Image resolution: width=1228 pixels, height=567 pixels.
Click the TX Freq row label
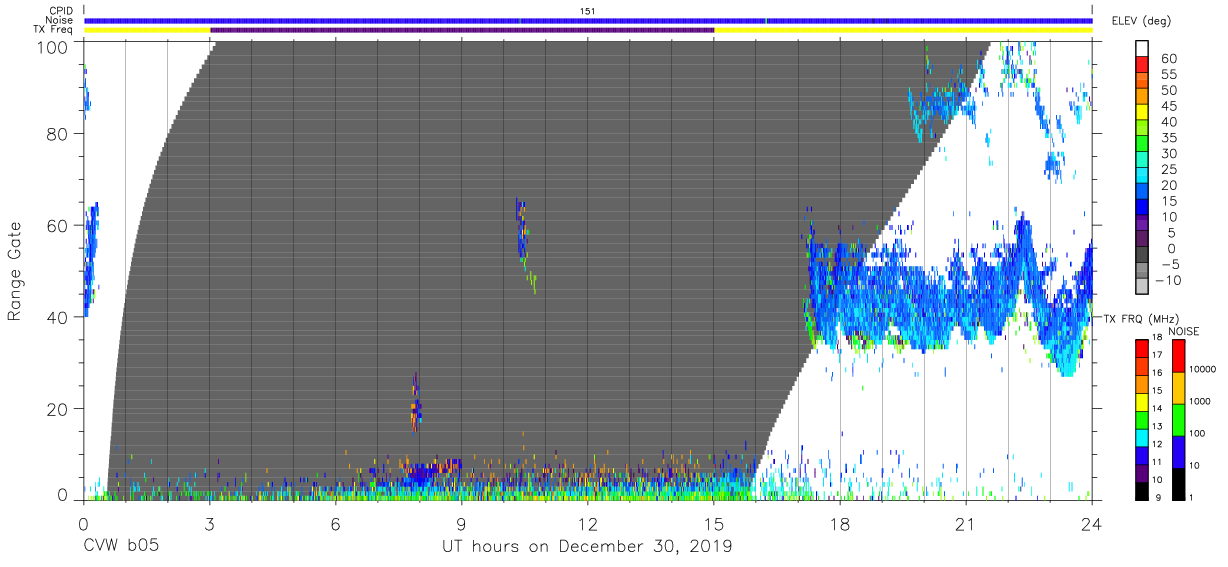pos(54,30)
